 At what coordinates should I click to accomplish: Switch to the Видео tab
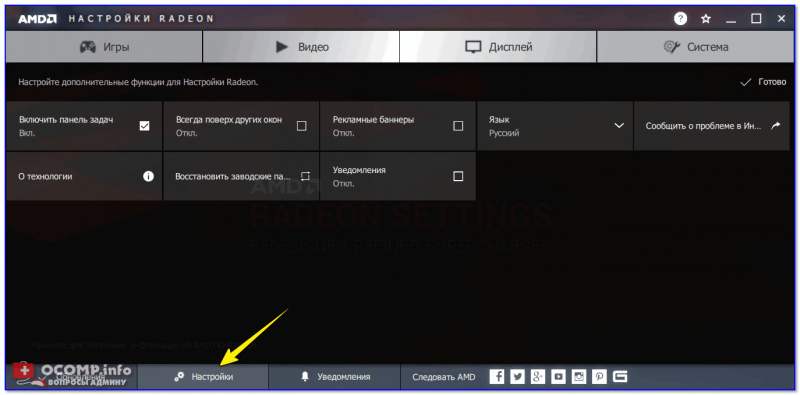pyautogui.click(x=301, y=47)
